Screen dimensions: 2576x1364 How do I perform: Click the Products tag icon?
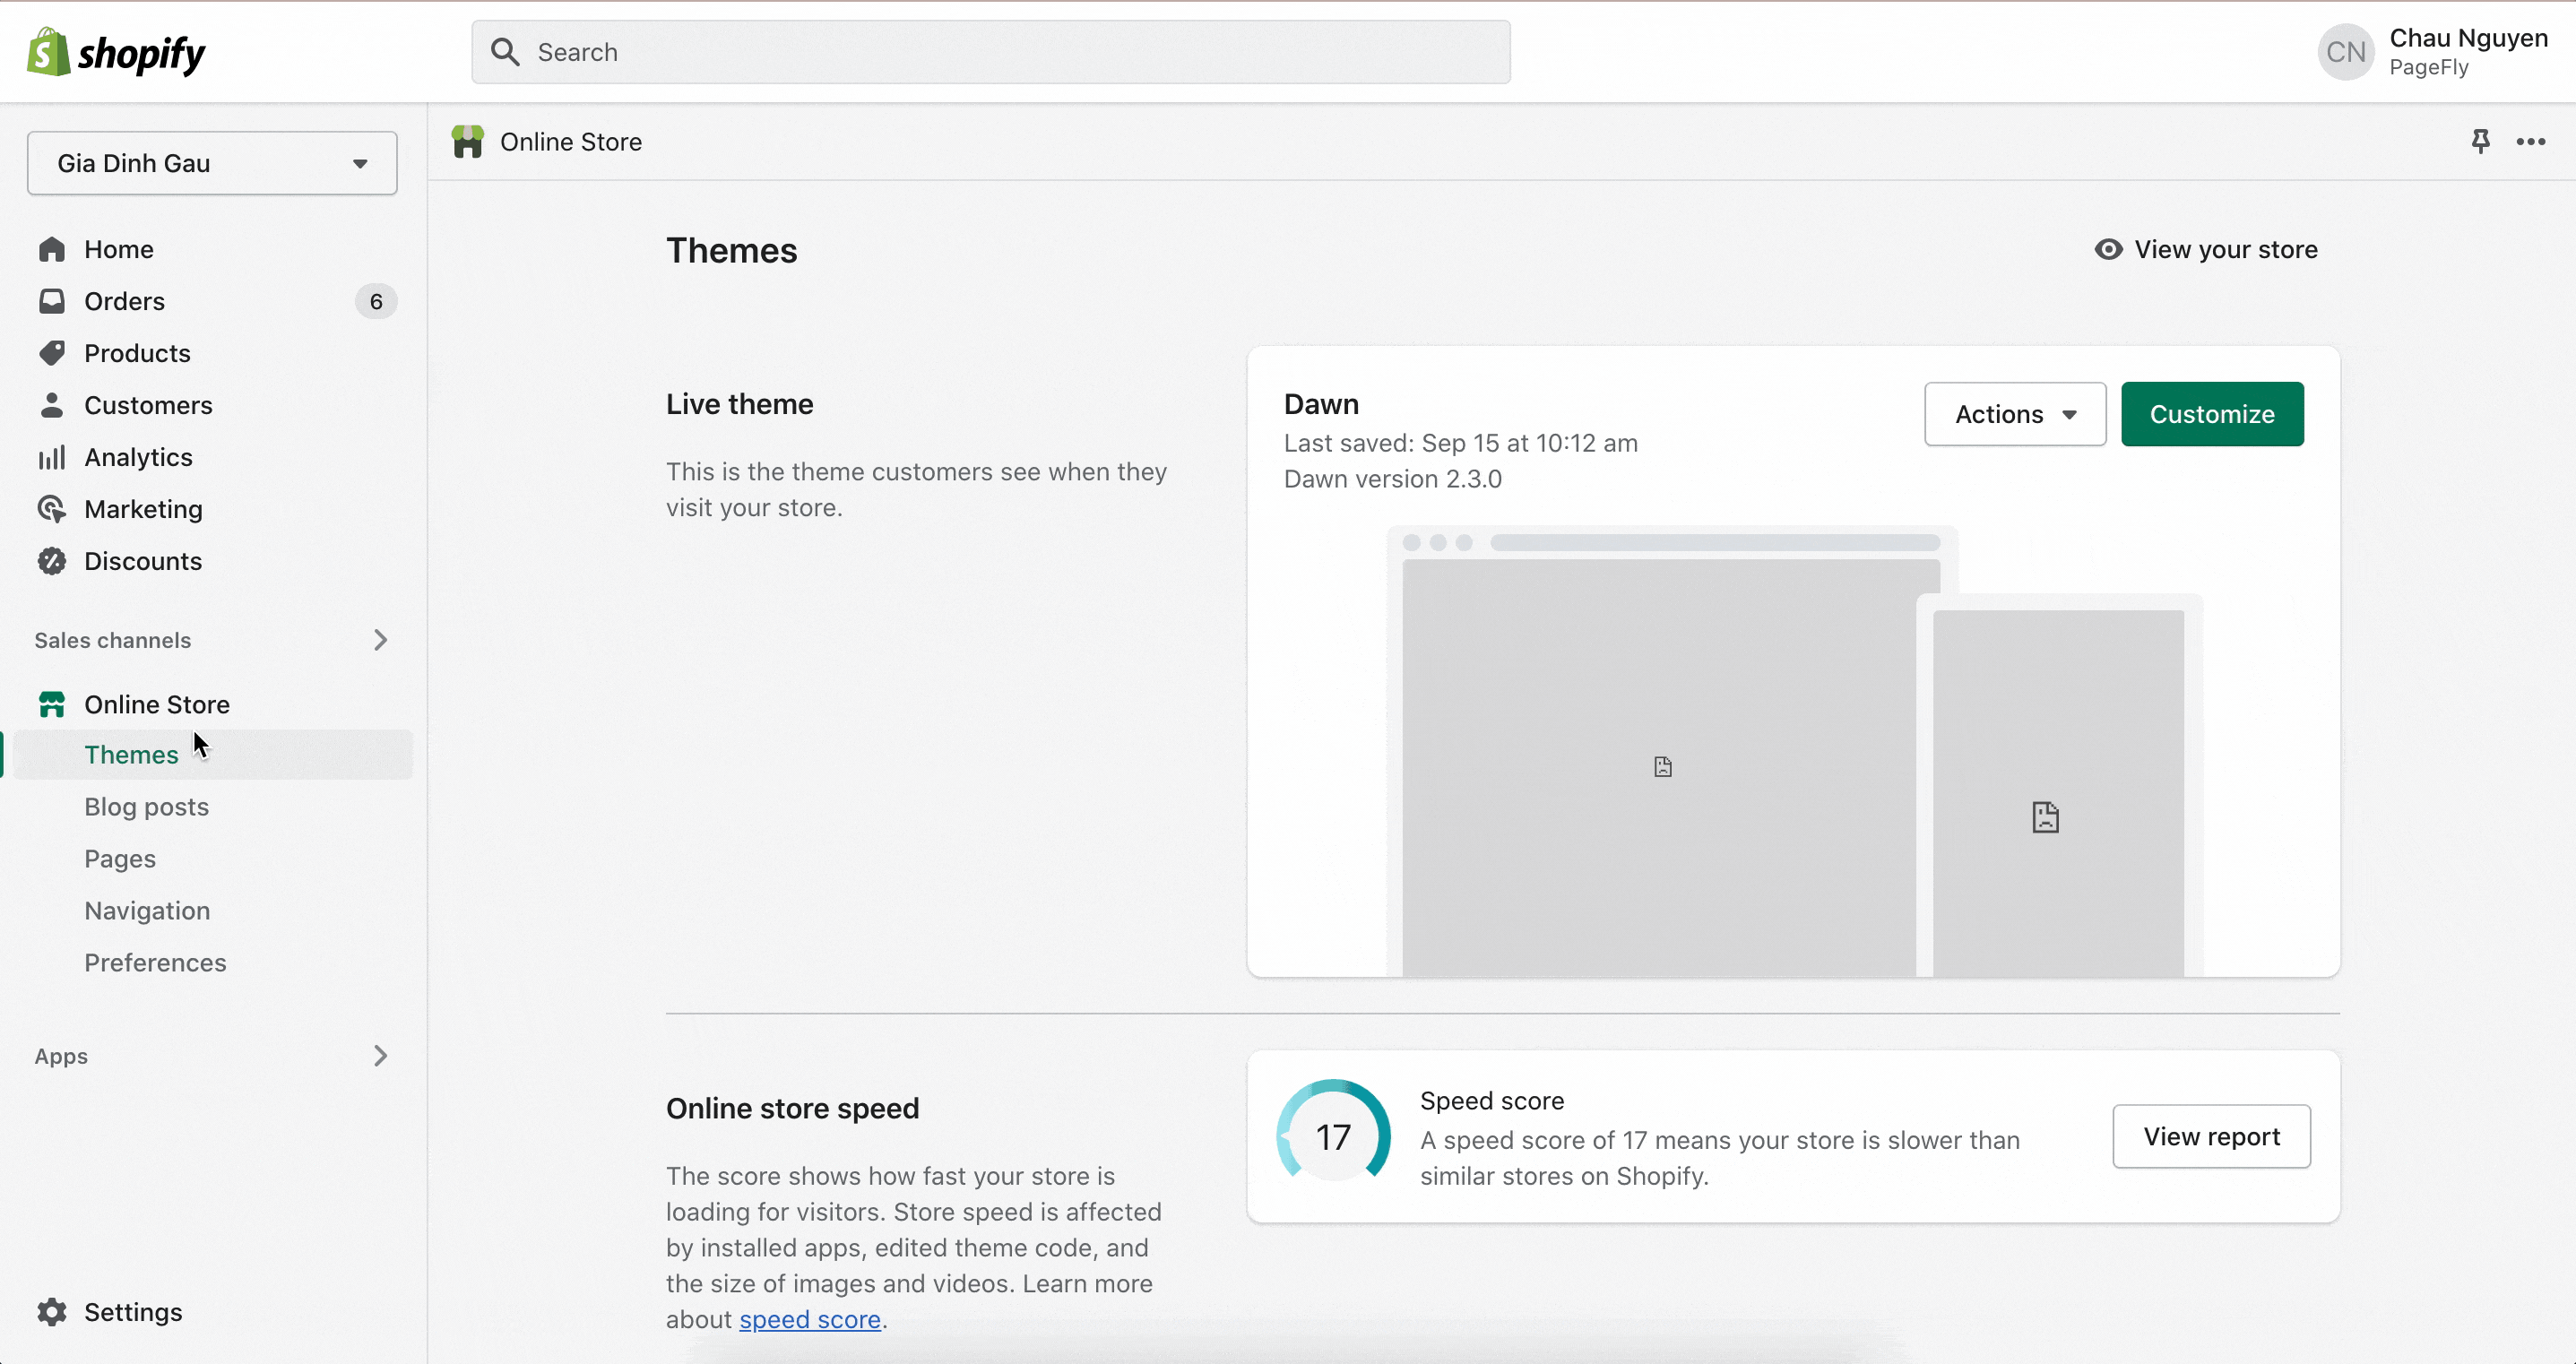(x=52, y=353)
